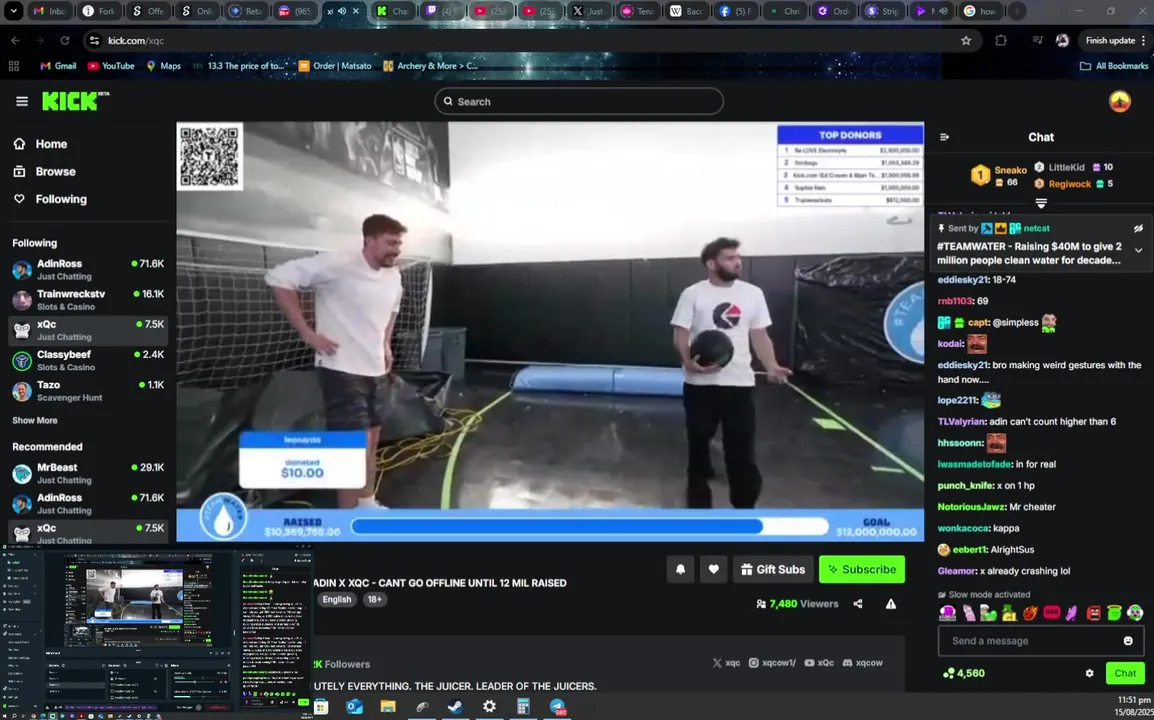Open chat settings gear
This screenshot has height=720, width=1154.
tap(1089, 673)
